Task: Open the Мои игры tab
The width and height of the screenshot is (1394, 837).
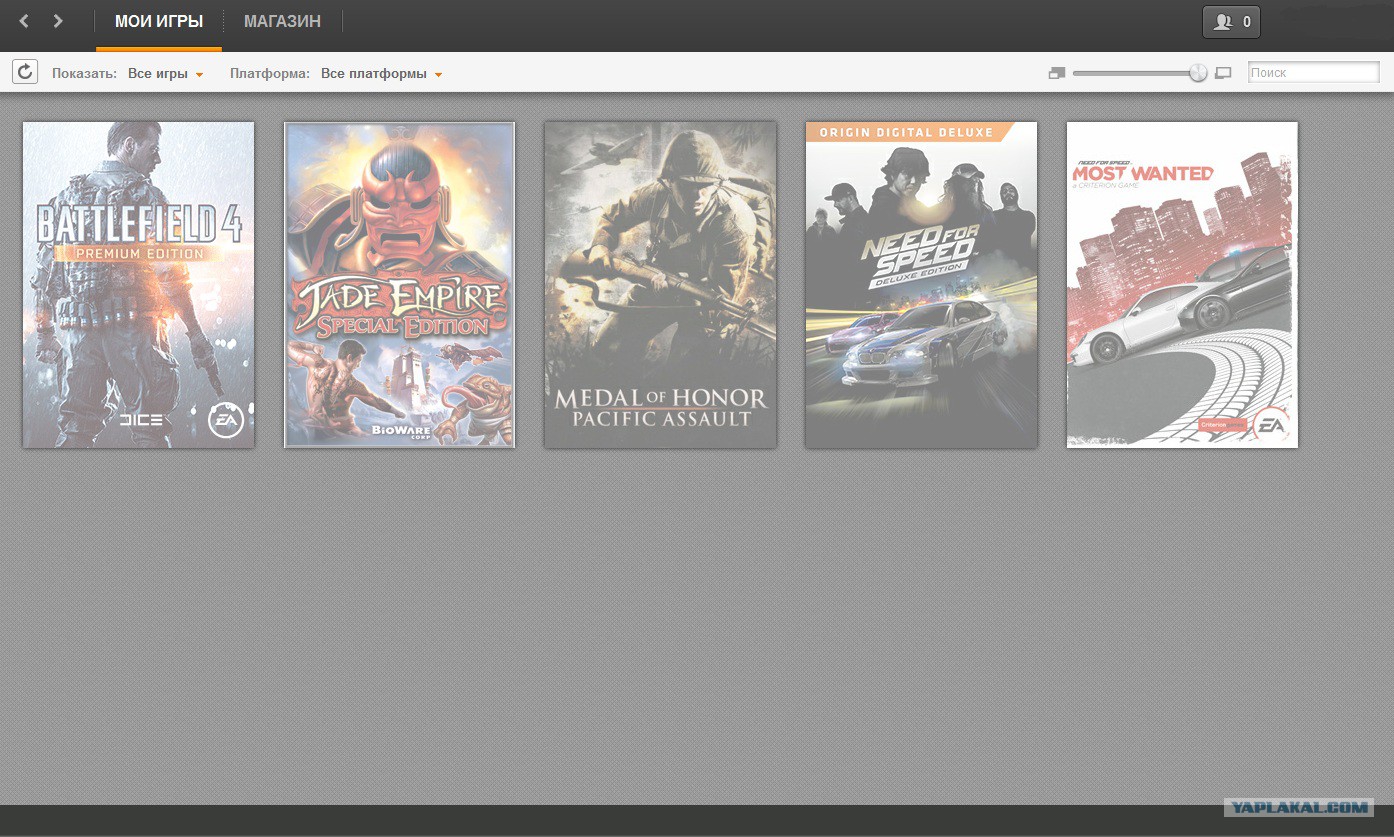Action: (159, 22)
